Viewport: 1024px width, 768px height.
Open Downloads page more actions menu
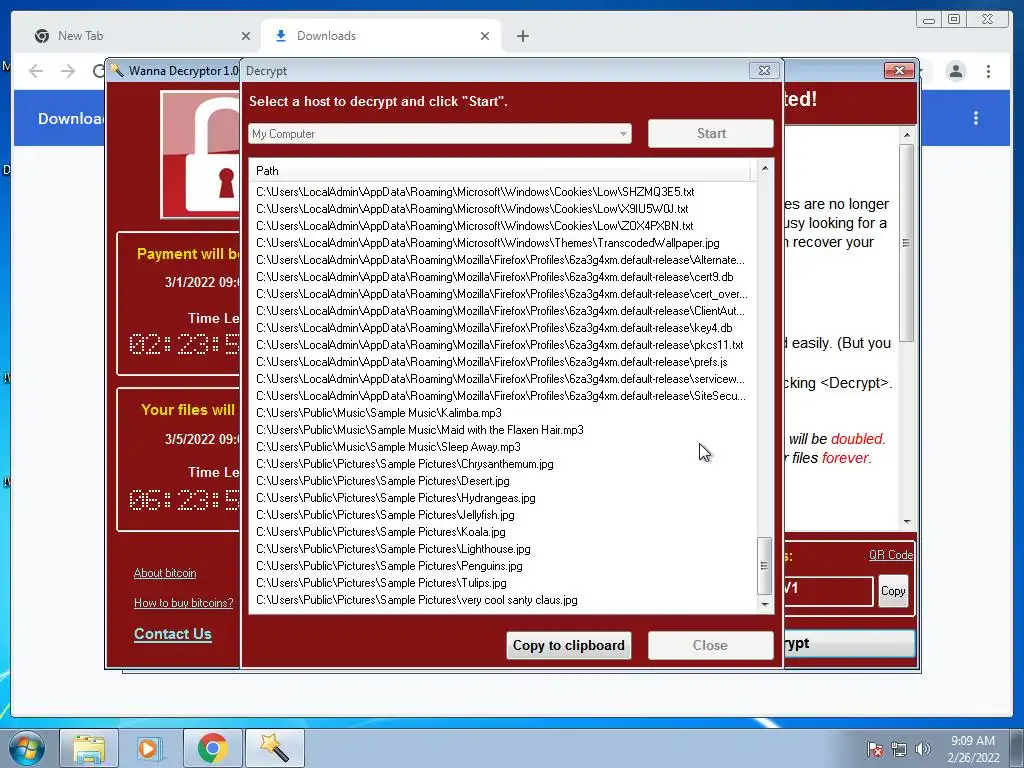point(976,118)
